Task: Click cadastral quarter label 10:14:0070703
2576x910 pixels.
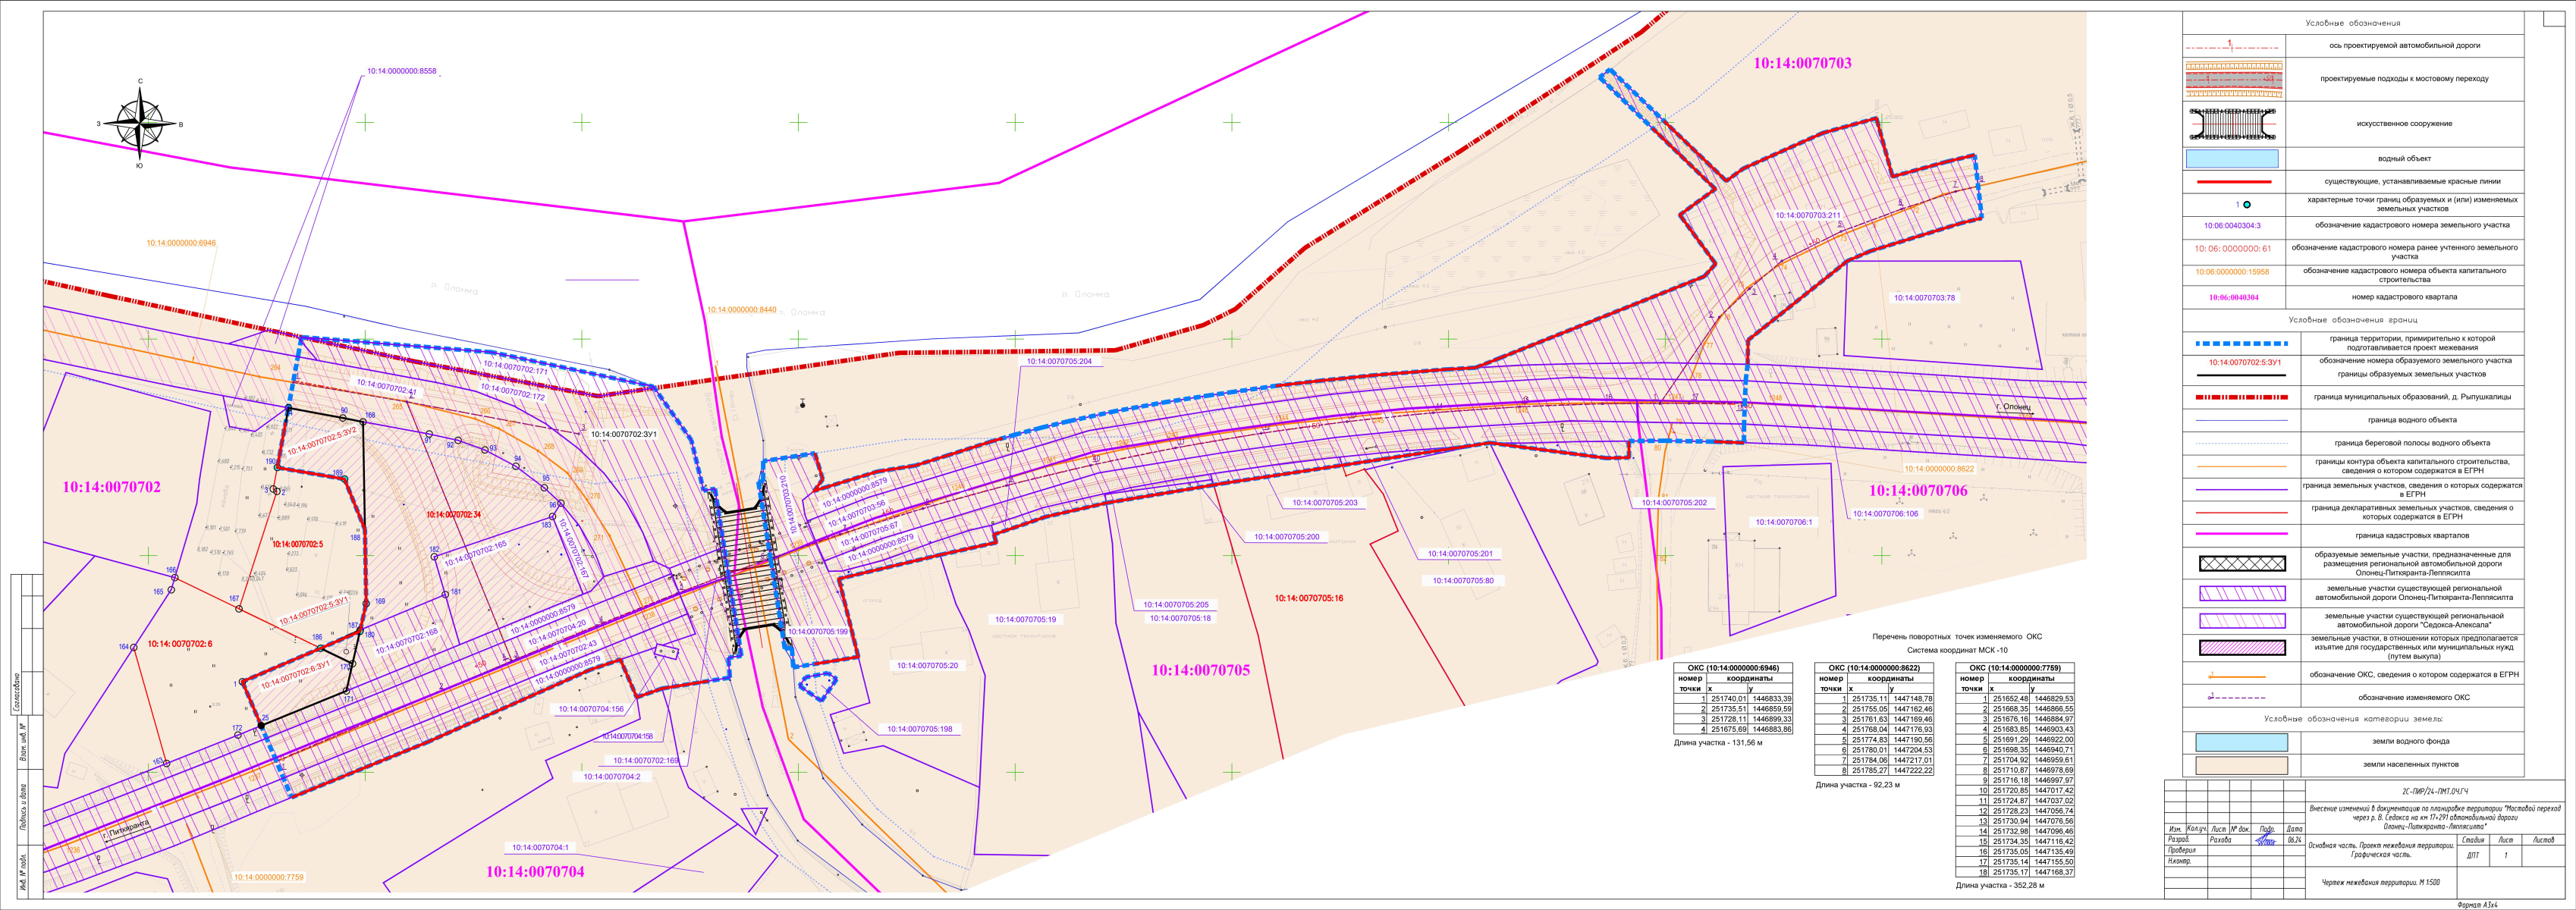Action: point(1802,63)
